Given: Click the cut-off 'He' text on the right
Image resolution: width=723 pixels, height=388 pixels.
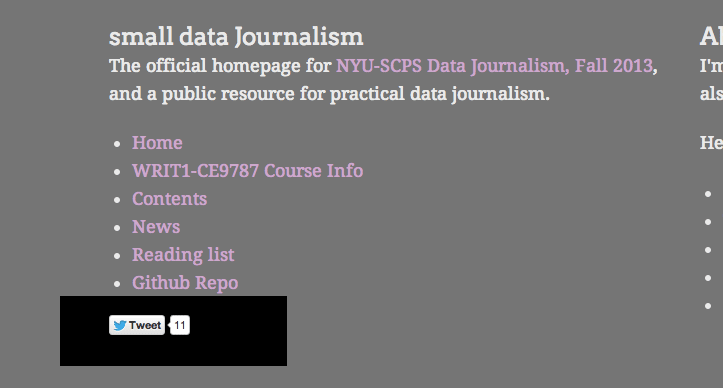Looking at the screenshot, I should coord(711,143).
